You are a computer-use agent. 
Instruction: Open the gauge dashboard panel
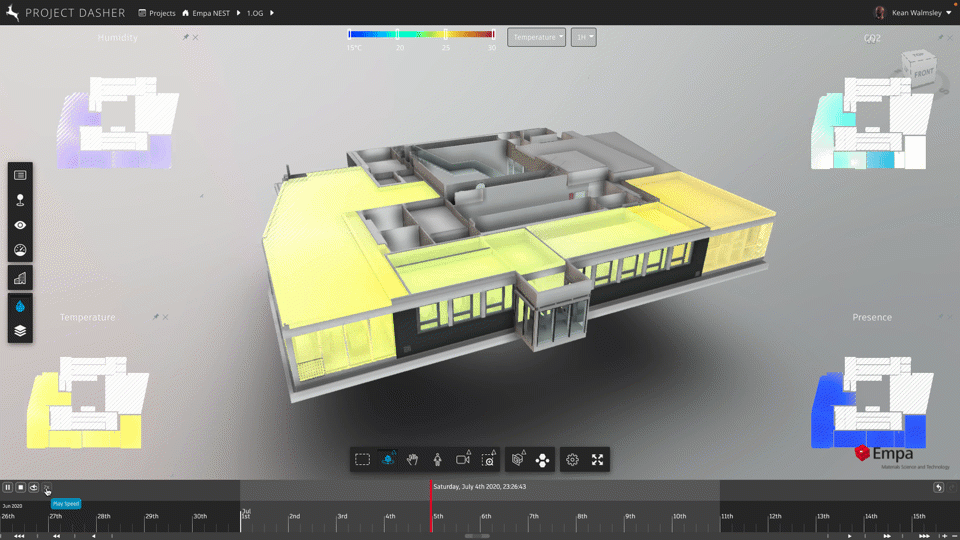pyautogui.click(x=20, y=250)
